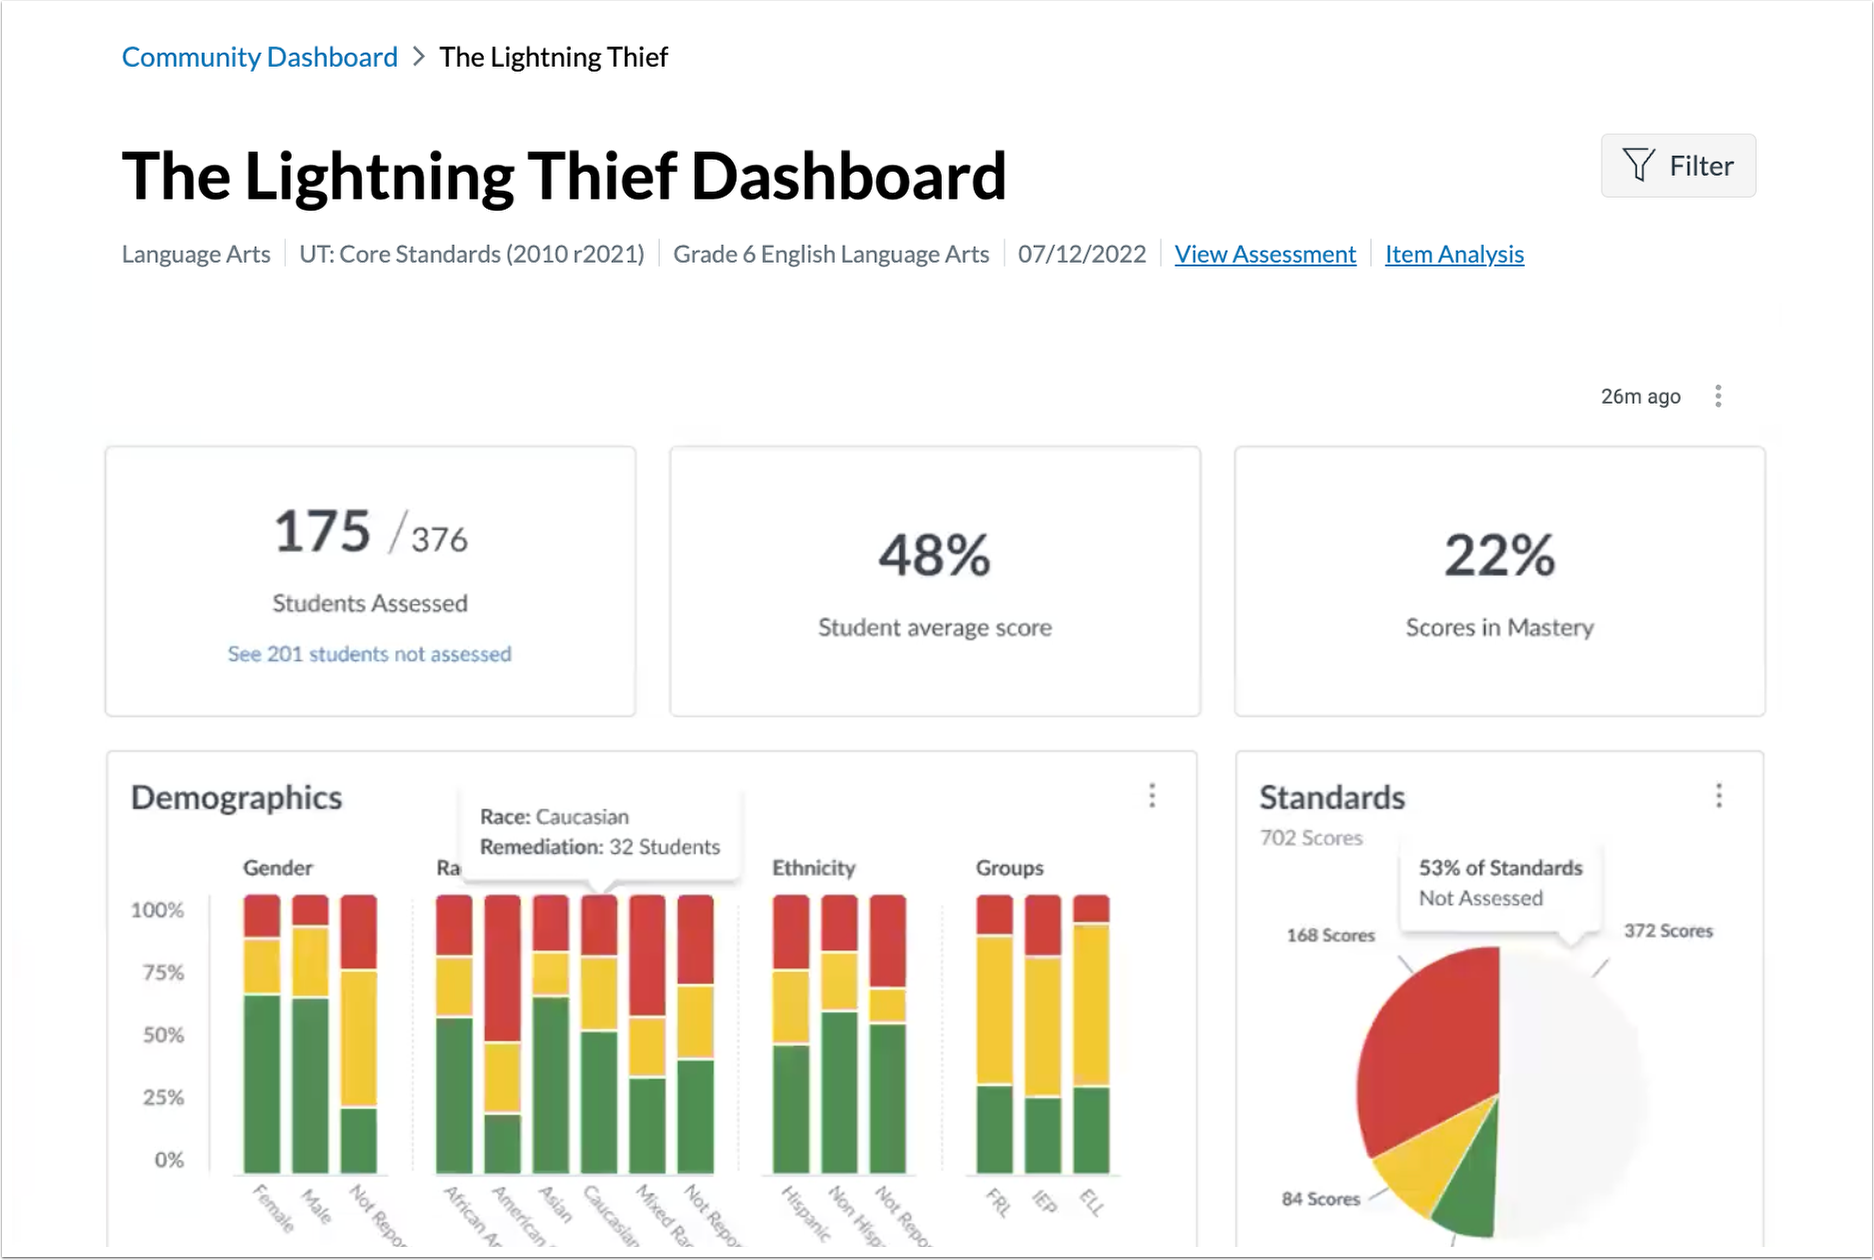The width and height of the screenshot is (1874, 1260).
Task: Click the Race Caucasian remediation tooltip
Action: tap(599, 832)
